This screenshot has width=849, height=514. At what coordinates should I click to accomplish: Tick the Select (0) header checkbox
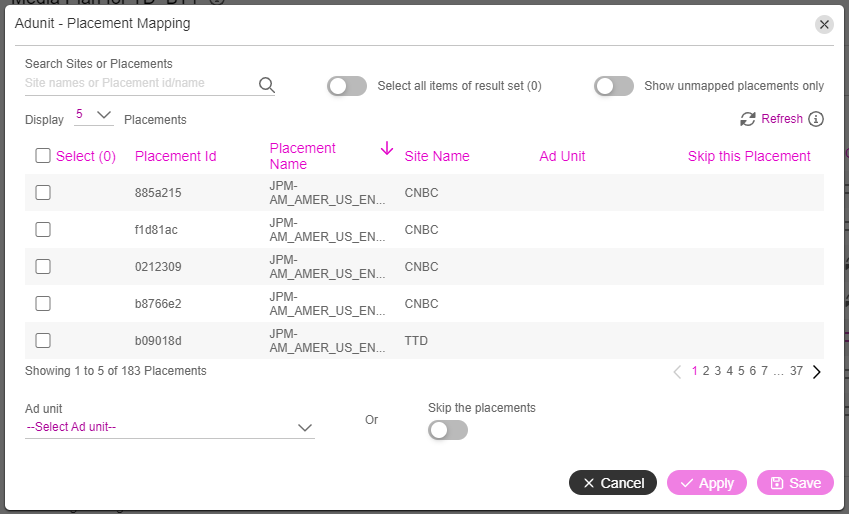pyautogui.click(x=43, y=156)
